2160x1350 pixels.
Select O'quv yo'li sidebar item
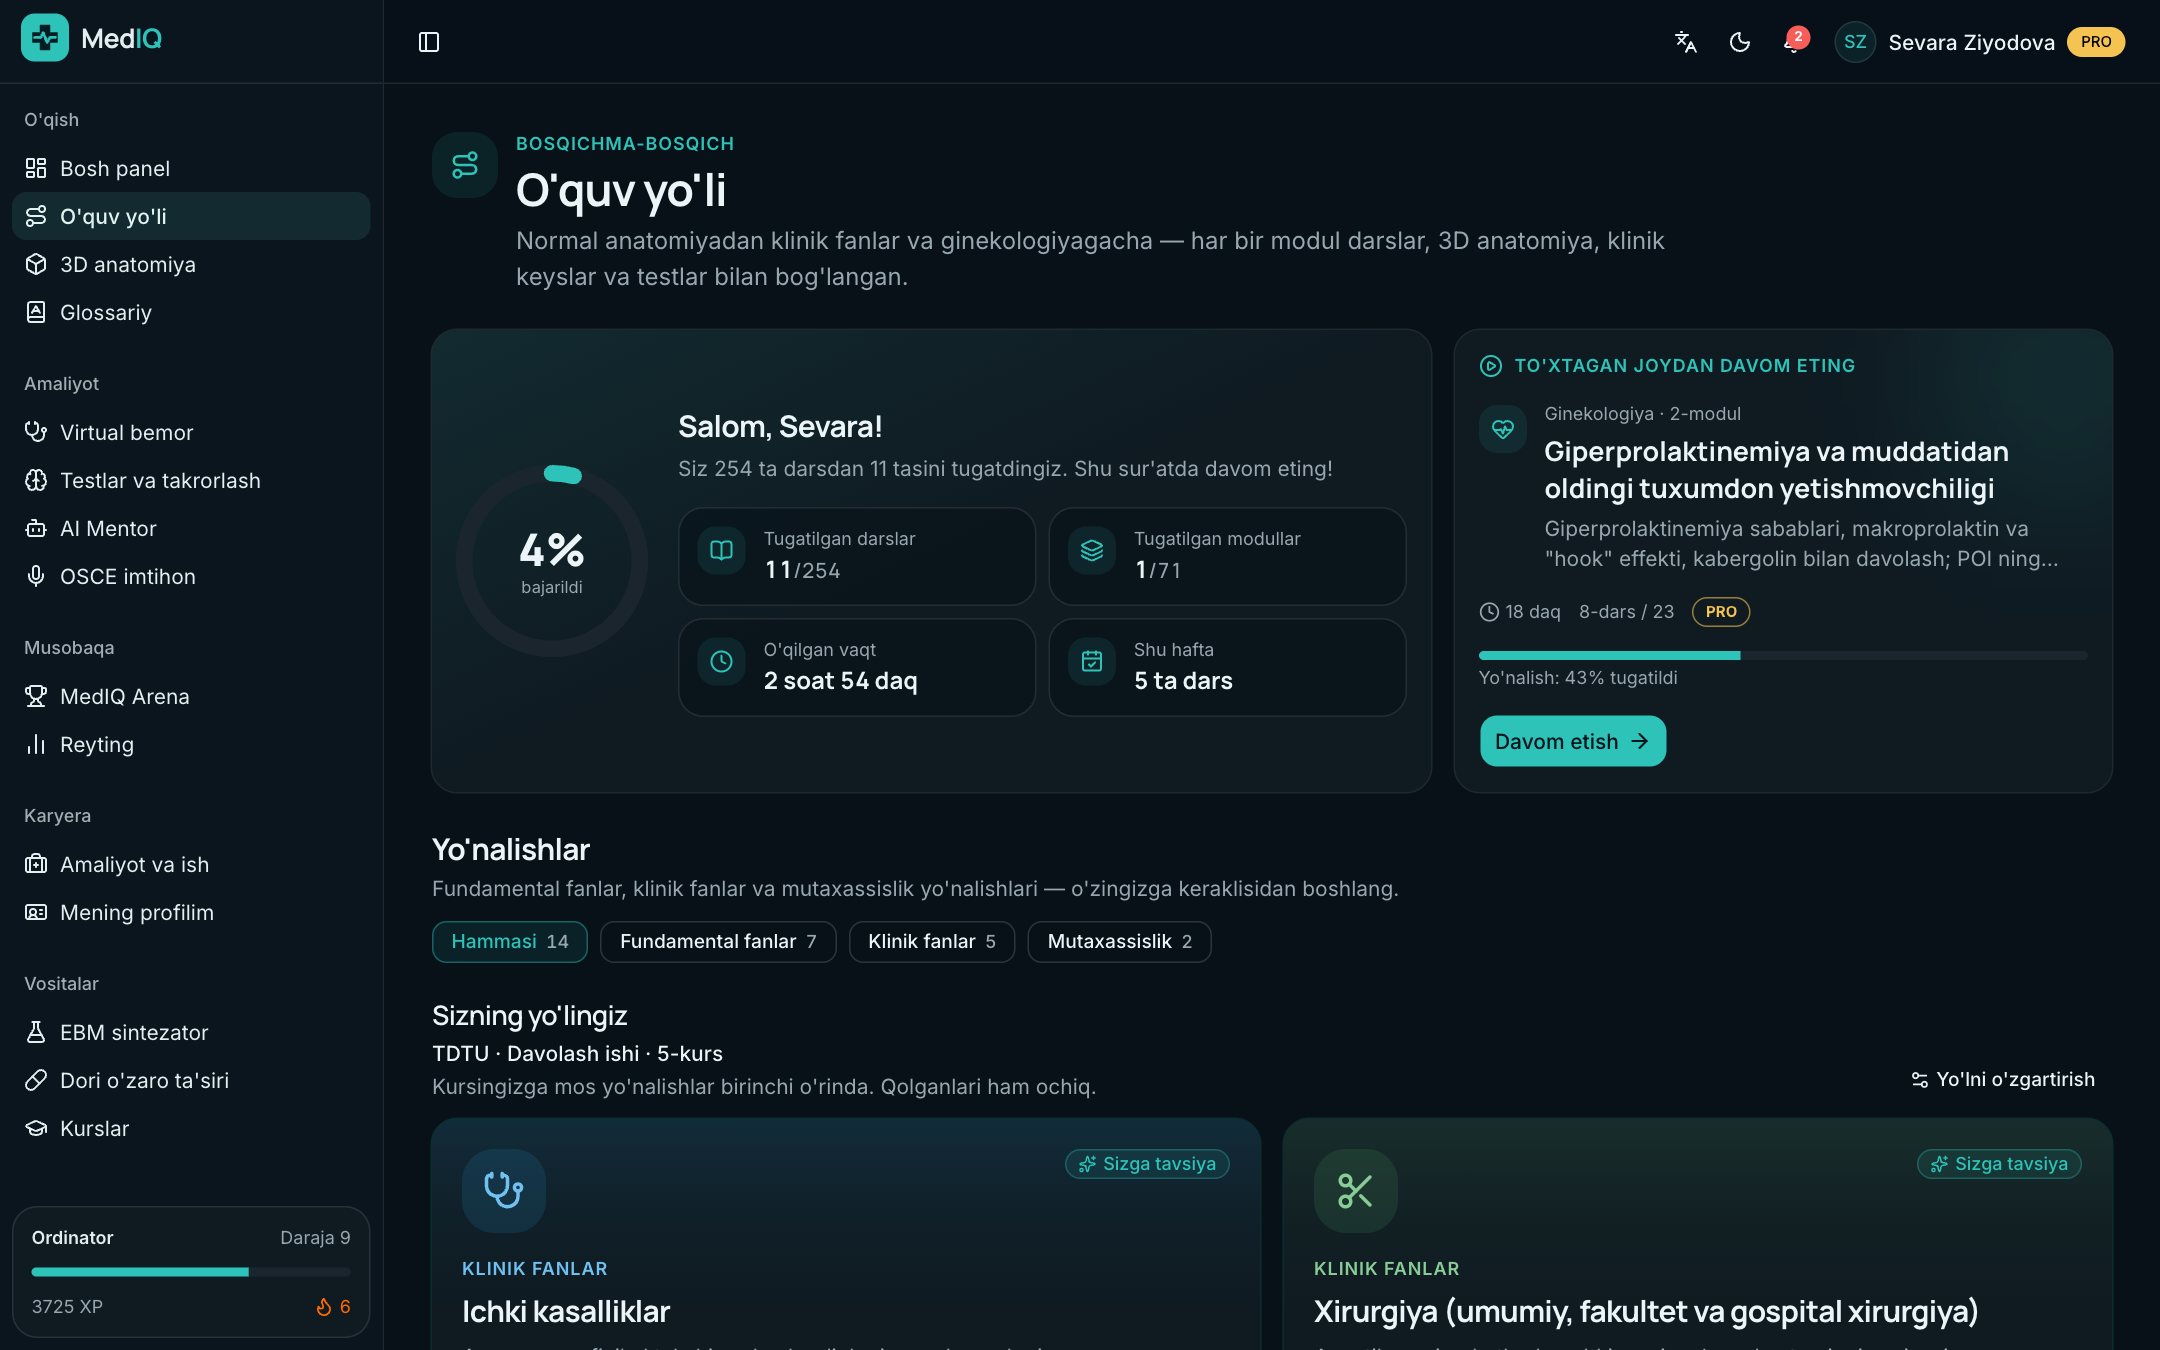point(191,216)
